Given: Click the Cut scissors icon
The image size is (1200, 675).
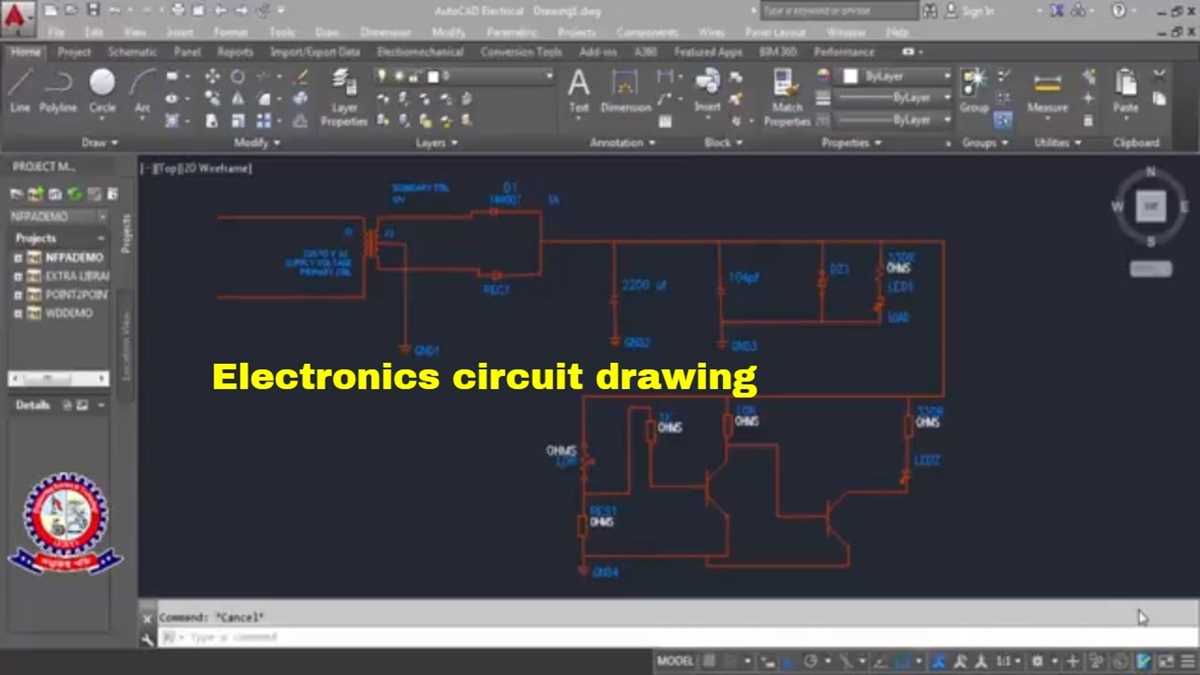Looking at the screenshot, I should tap(1159, 75).
